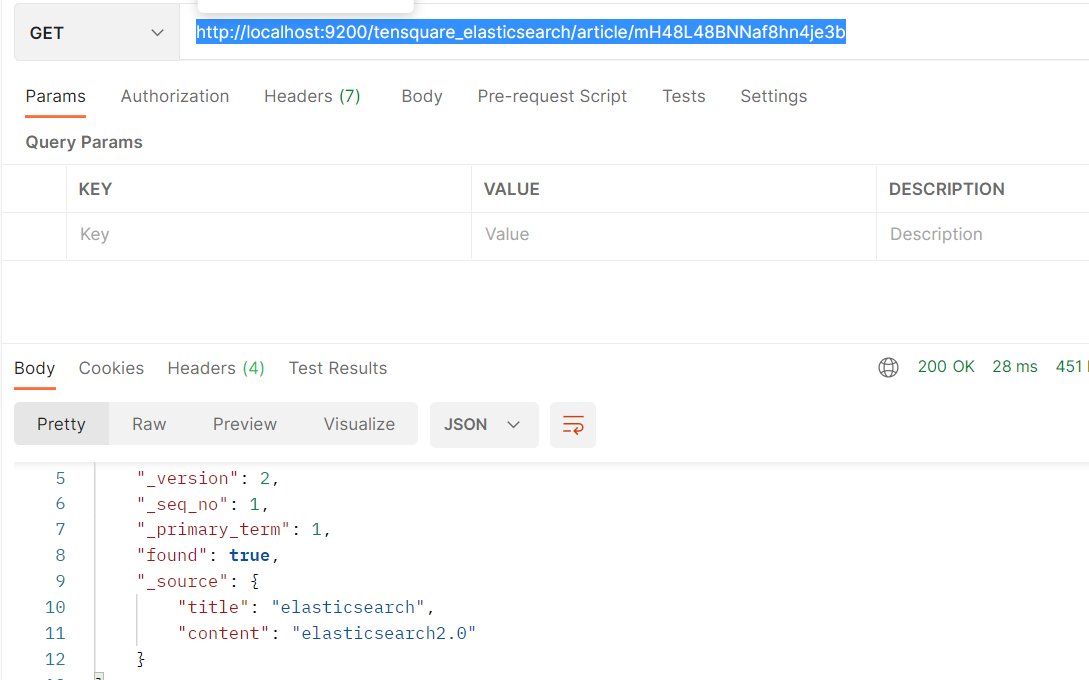Open the request Settings tab
The width and height of the screenshot is (1089, 680).
[x=773, y=96]
